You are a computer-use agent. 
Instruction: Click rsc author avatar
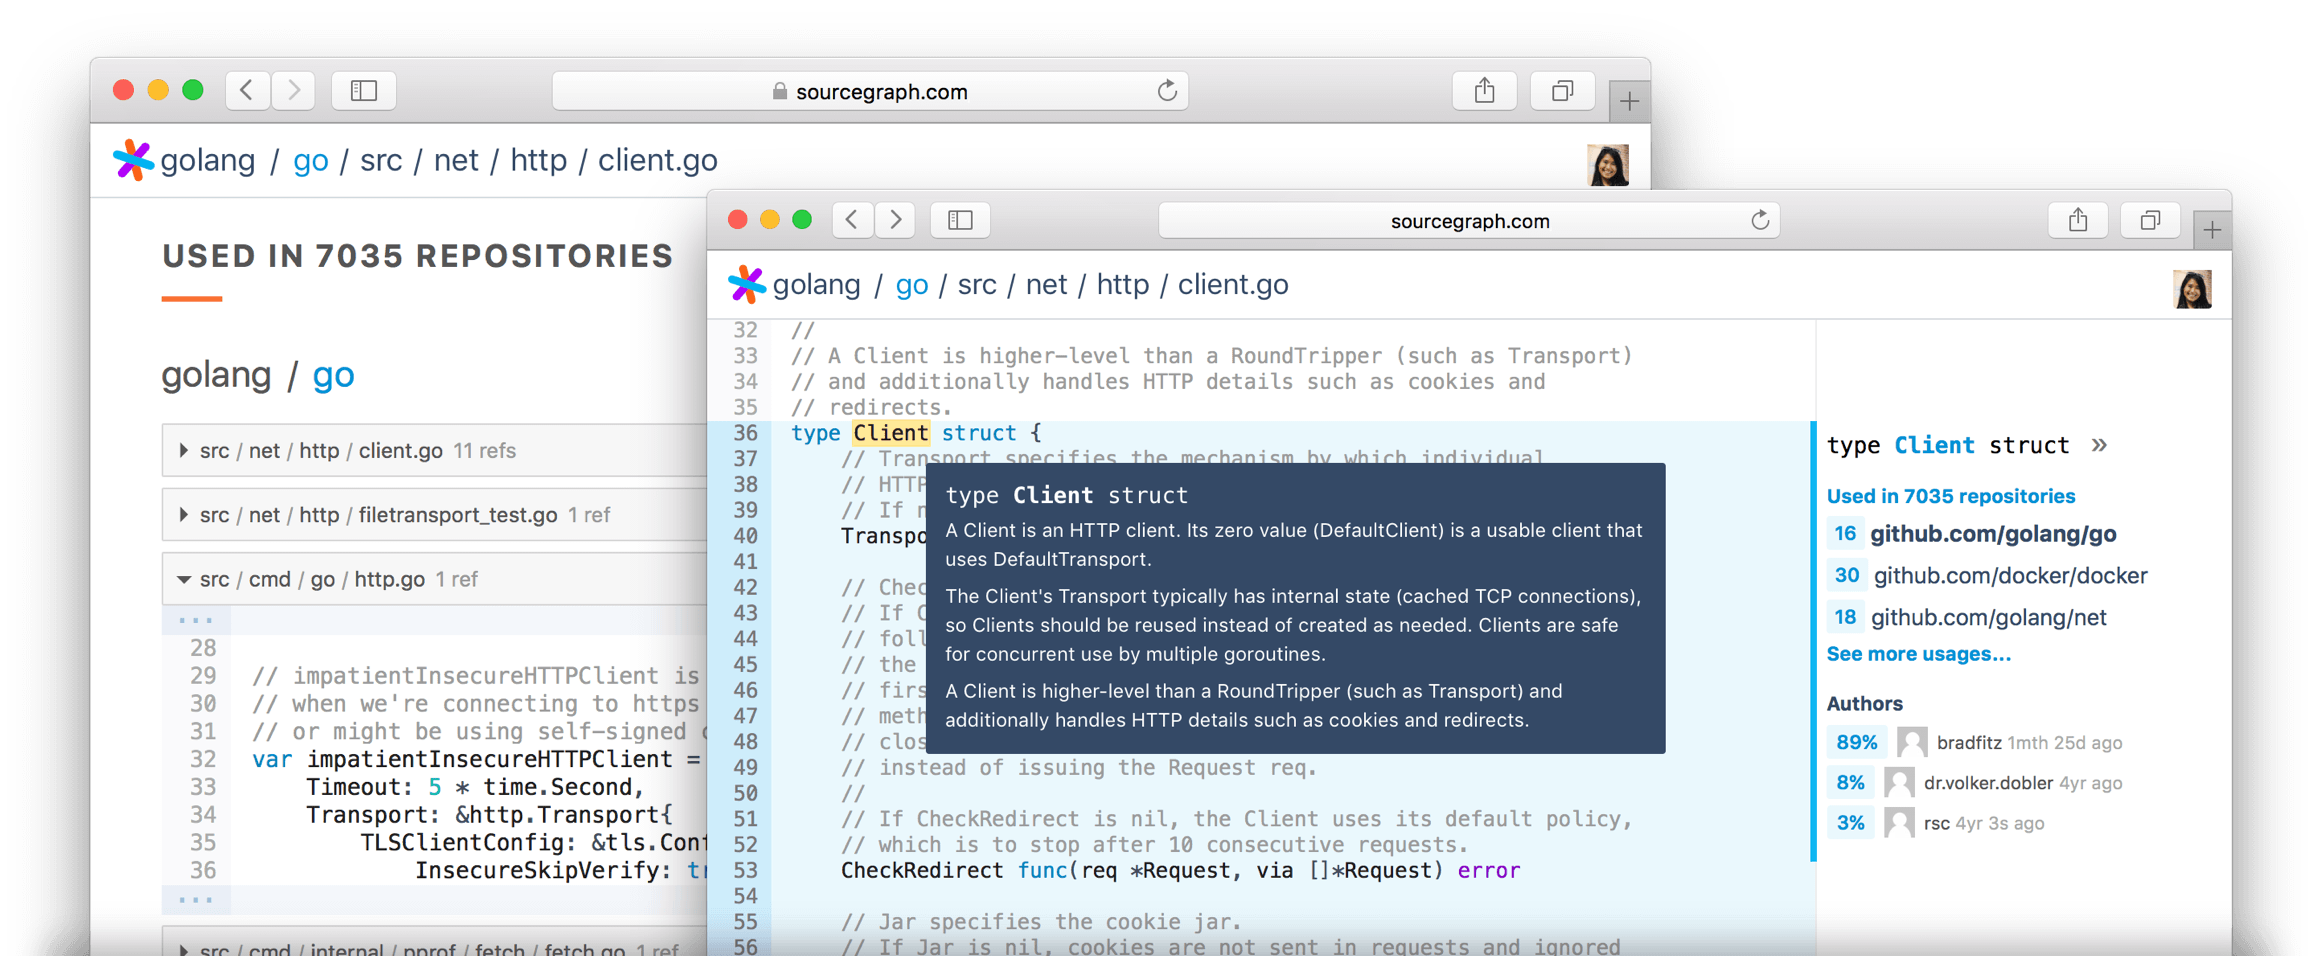pyautogui.click(x=1899, y=822)
